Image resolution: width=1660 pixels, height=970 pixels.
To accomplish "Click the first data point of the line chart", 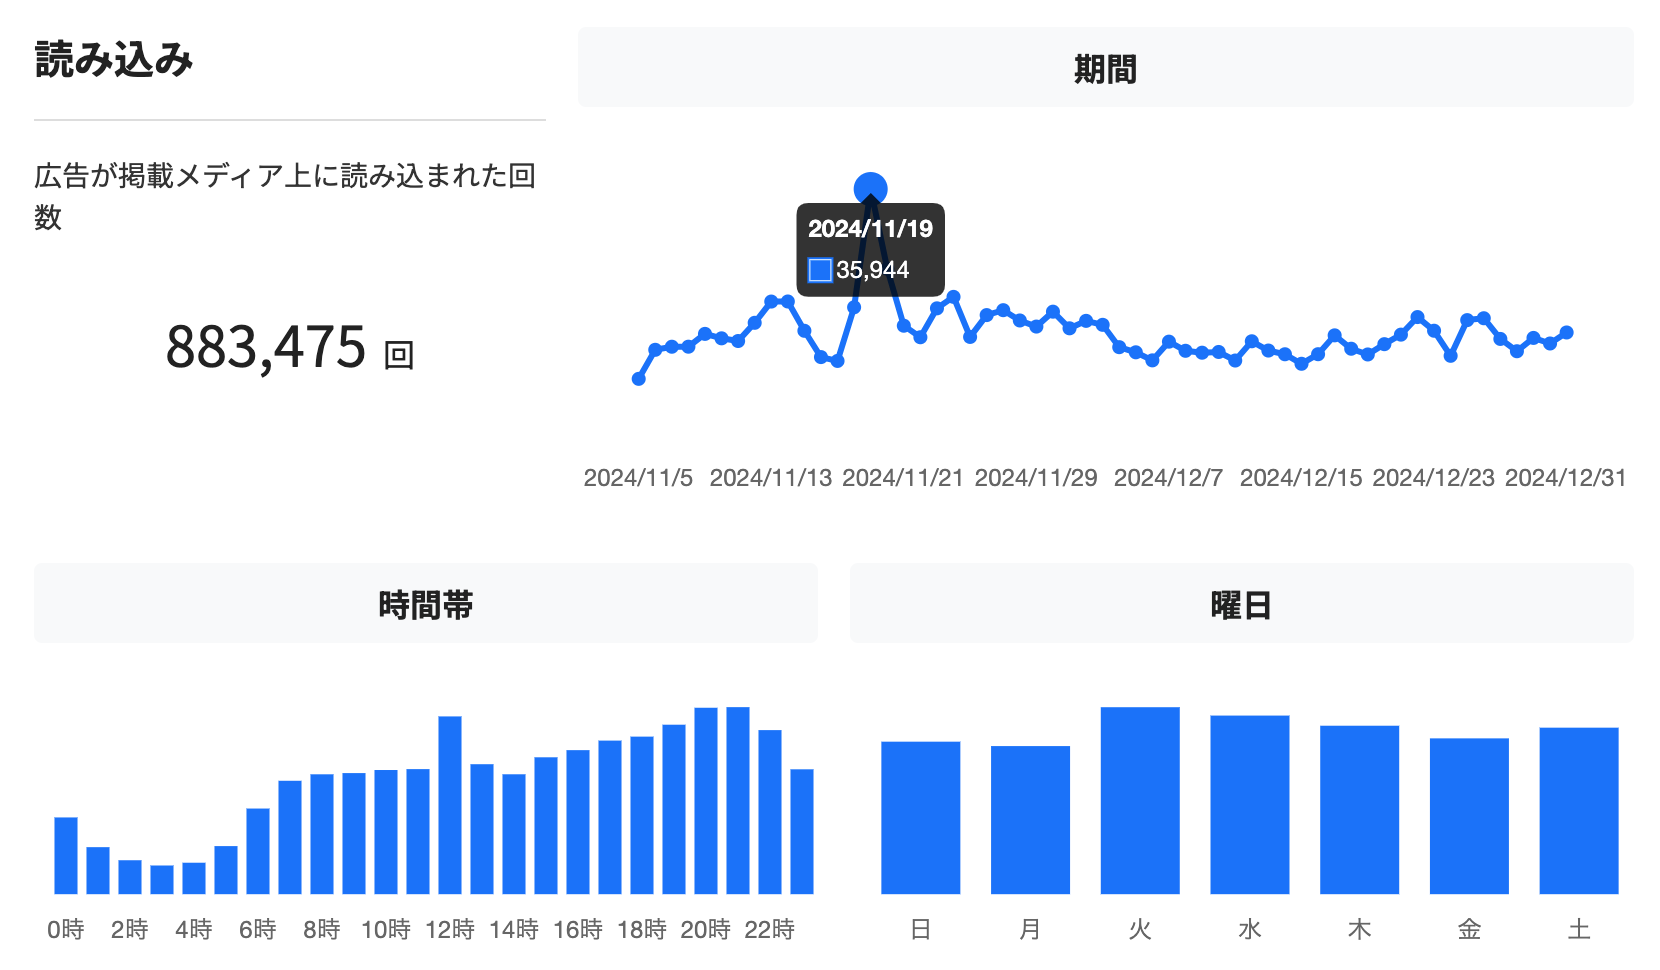I will pos(639,379).
